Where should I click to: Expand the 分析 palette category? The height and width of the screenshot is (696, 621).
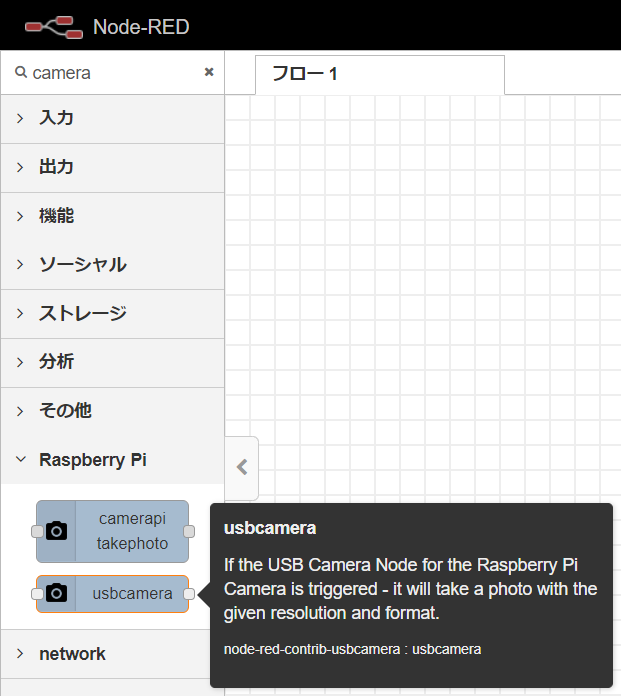tap(112, 363)
